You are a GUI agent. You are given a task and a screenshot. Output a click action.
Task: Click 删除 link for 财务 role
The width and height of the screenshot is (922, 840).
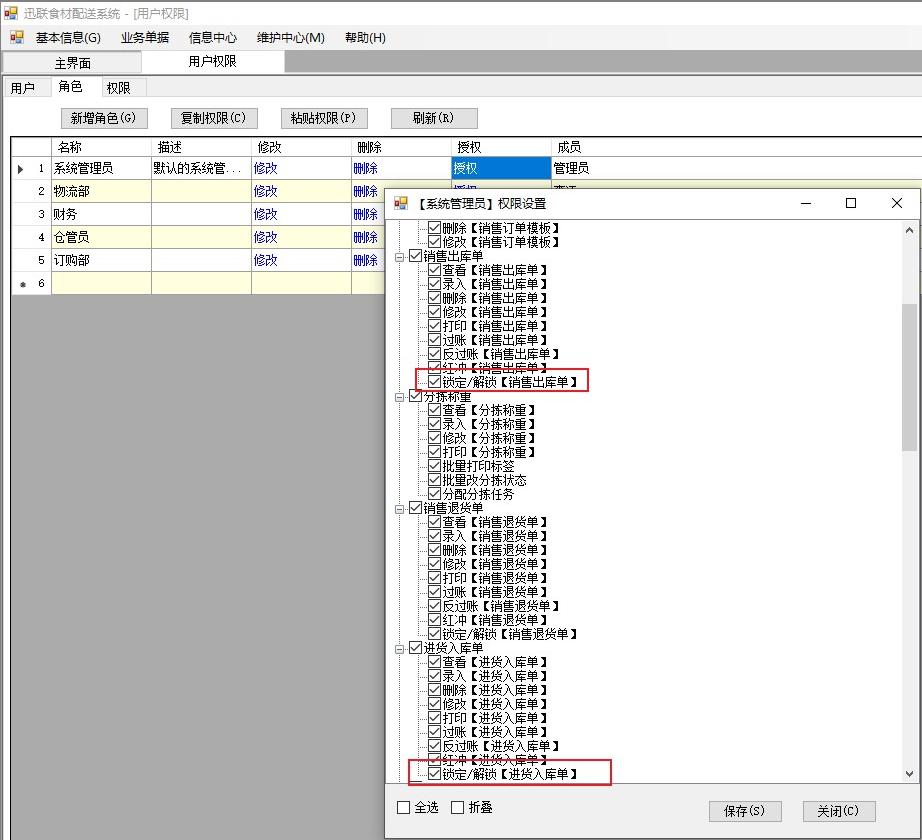pos(365,214)
